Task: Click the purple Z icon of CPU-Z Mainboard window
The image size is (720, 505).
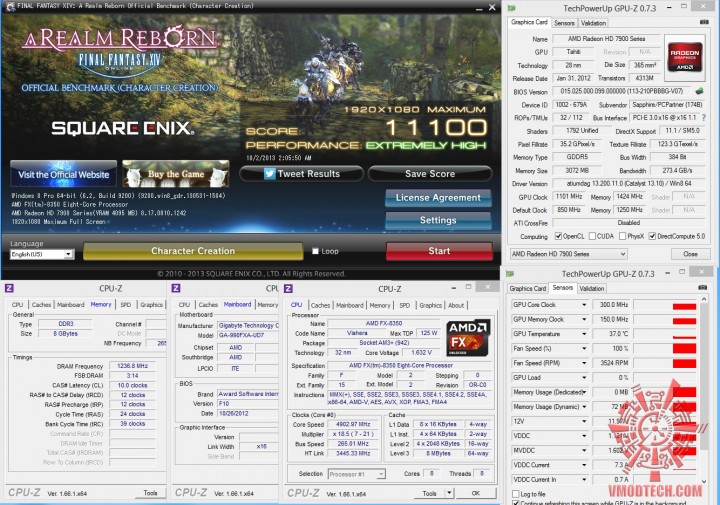Action: point(176,288)
